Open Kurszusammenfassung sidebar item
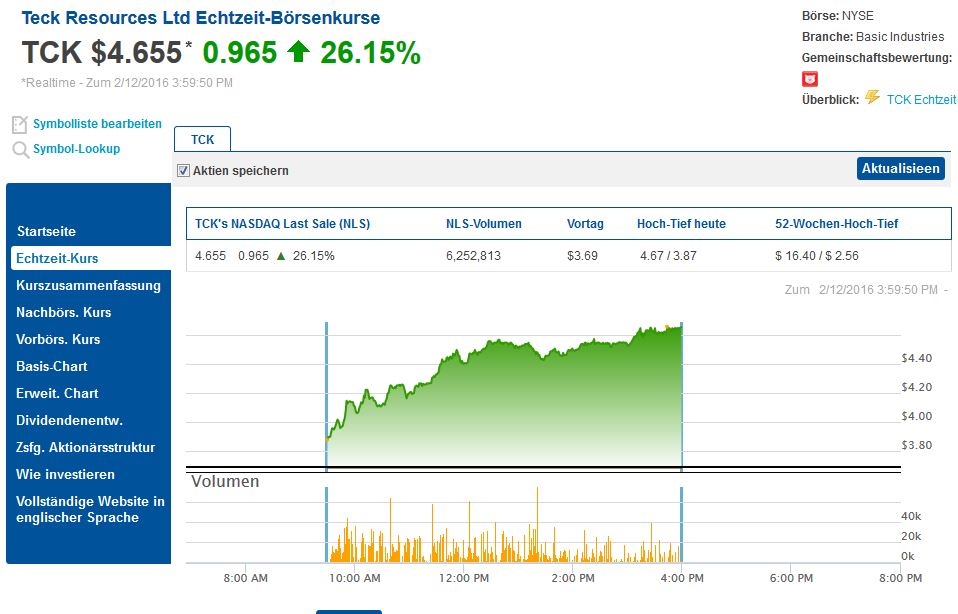Screen dimensions: 958x614 88,285
